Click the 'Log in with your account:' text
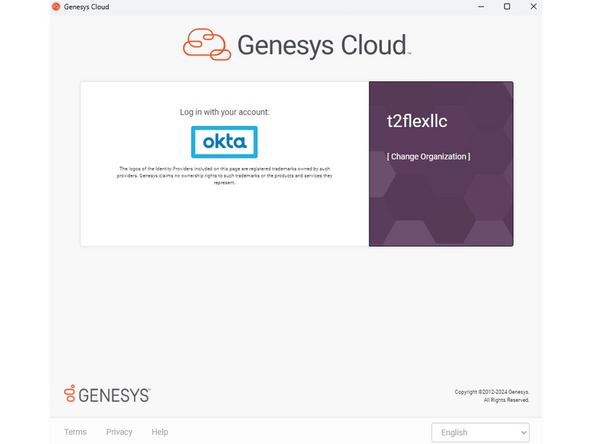This screenshot has height=444, width=592. pos(225,112)
